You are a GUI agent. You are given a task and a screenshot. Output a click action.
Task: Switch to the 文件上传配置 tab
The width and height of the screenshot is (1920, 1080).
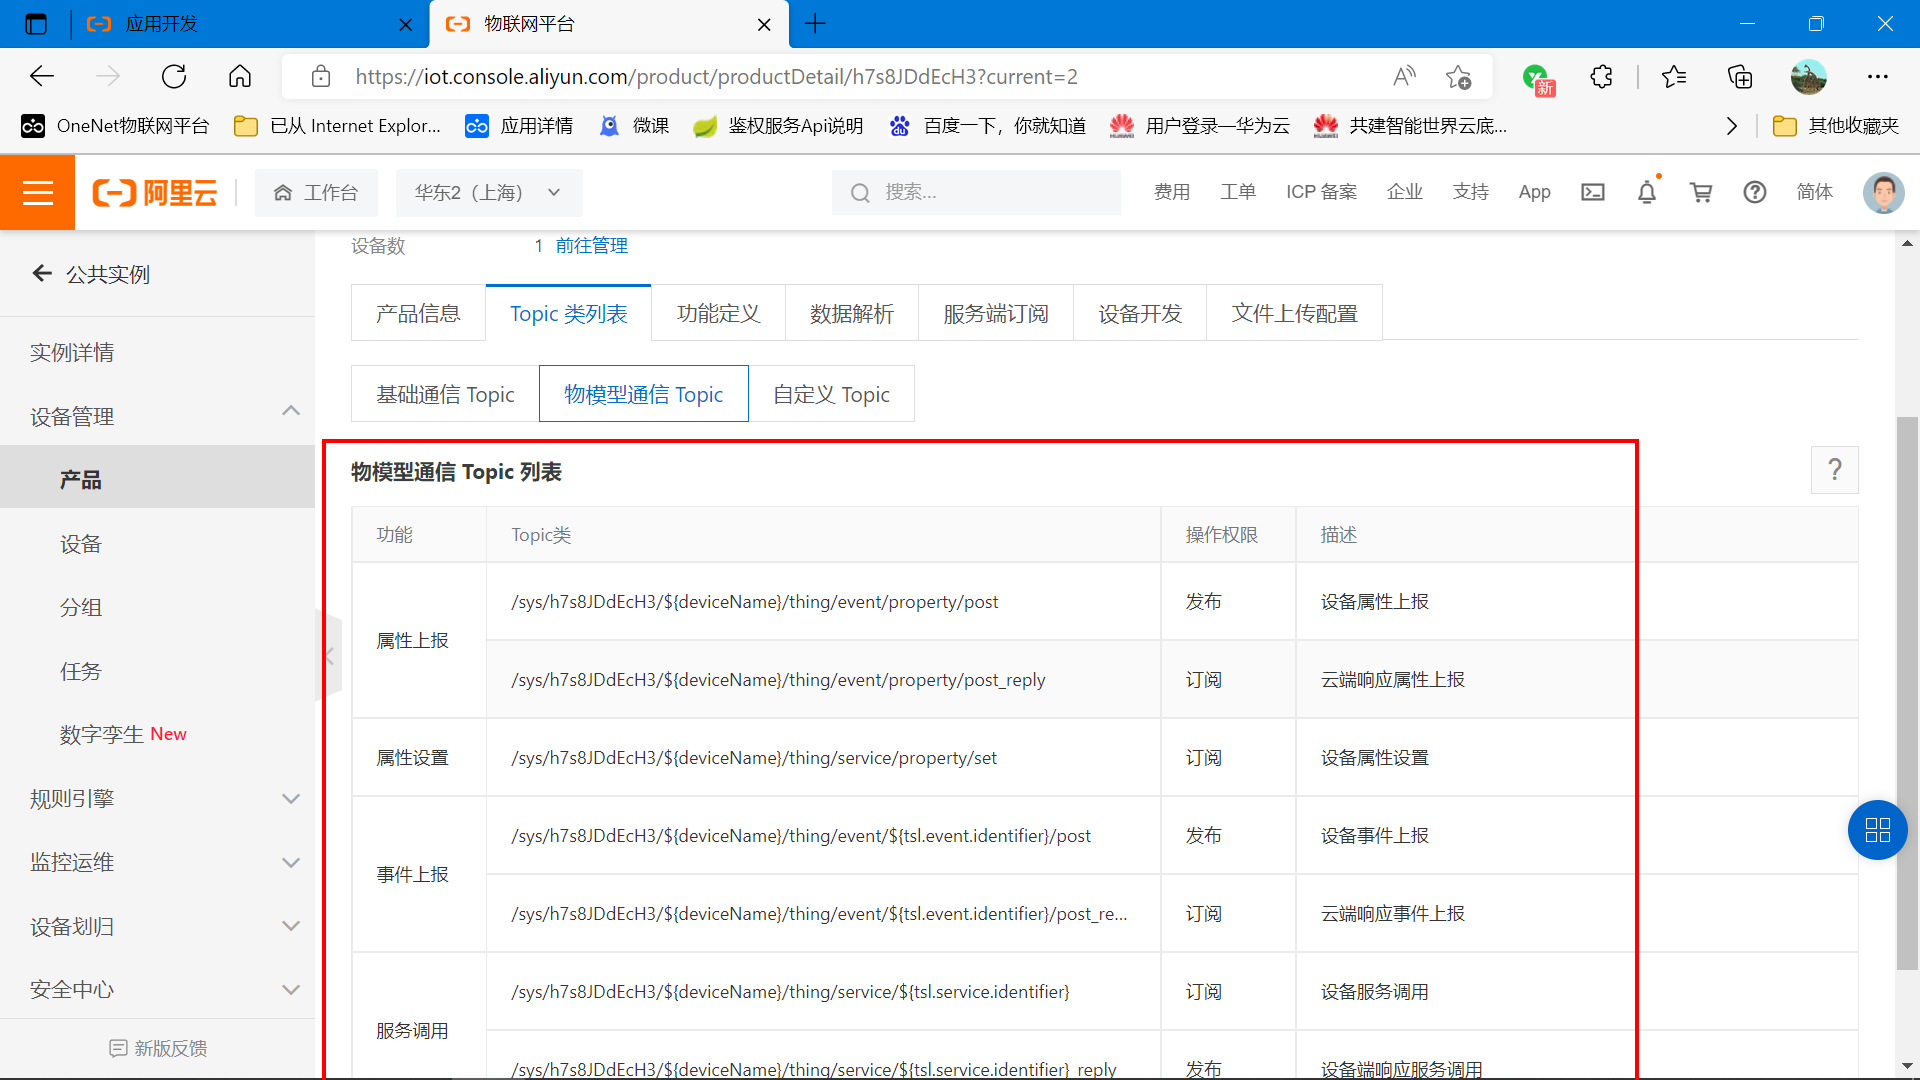[1294, 314]
